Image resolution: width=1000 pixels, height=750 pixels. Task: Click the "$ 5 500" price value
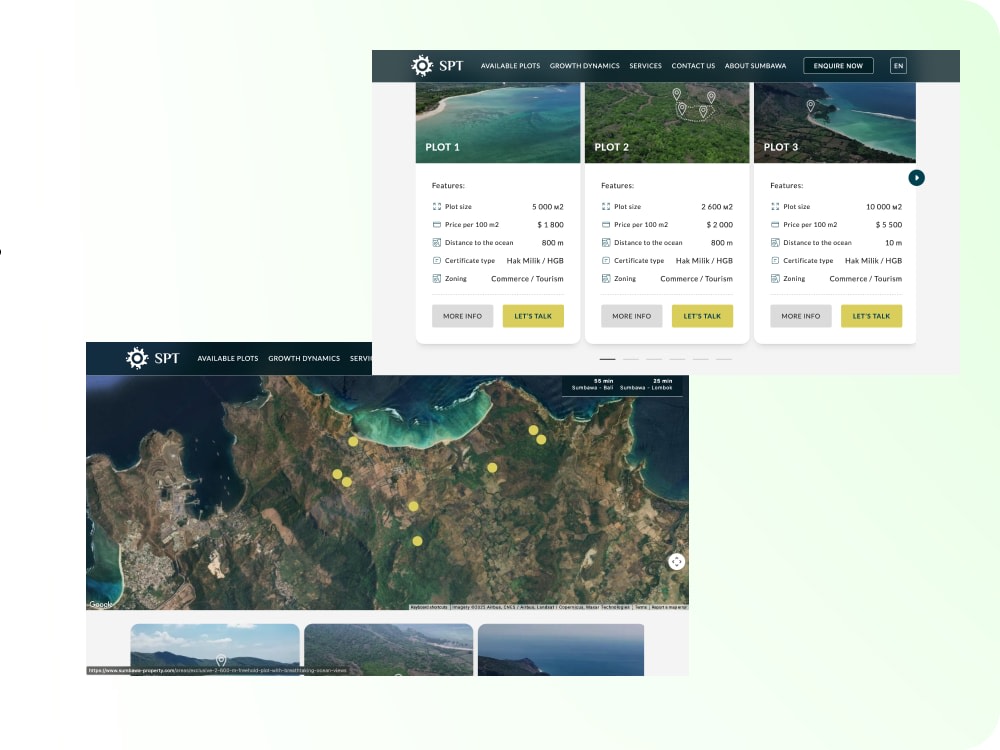[888, 224]
